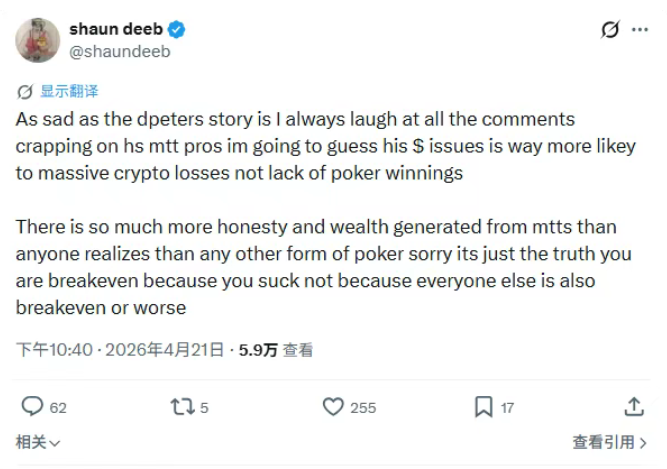Click the post timestamp 下午10:40
The height and width of the screenshot is (469, 667).
pyautogui.click(x=55, y=350)
